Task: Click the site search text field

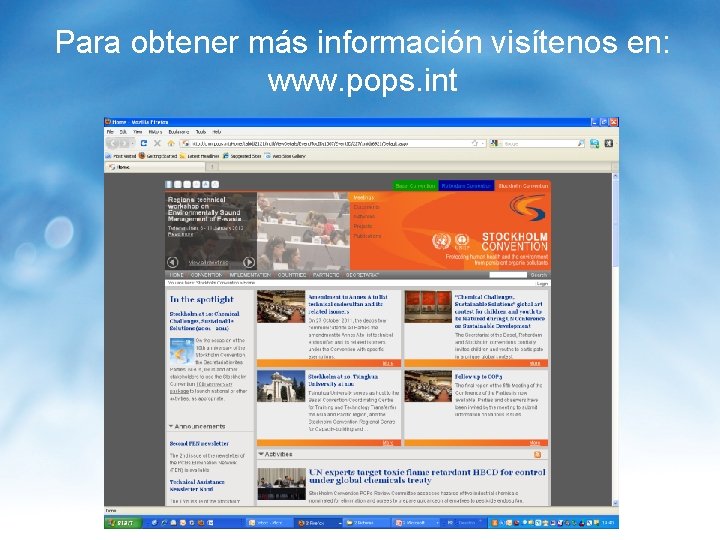Action: click(x=508, y=275)
